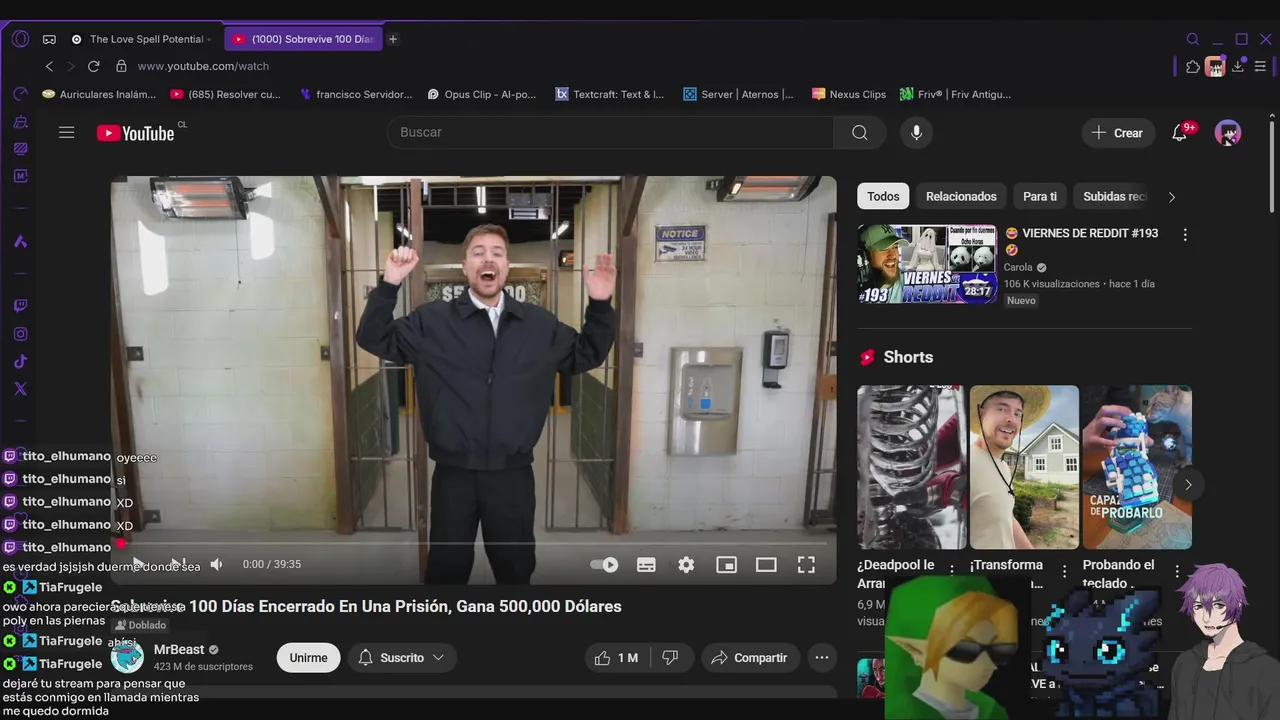Click the Compartir share button
This screenshot has width=1280, height=720.
(x=749, y=658)
